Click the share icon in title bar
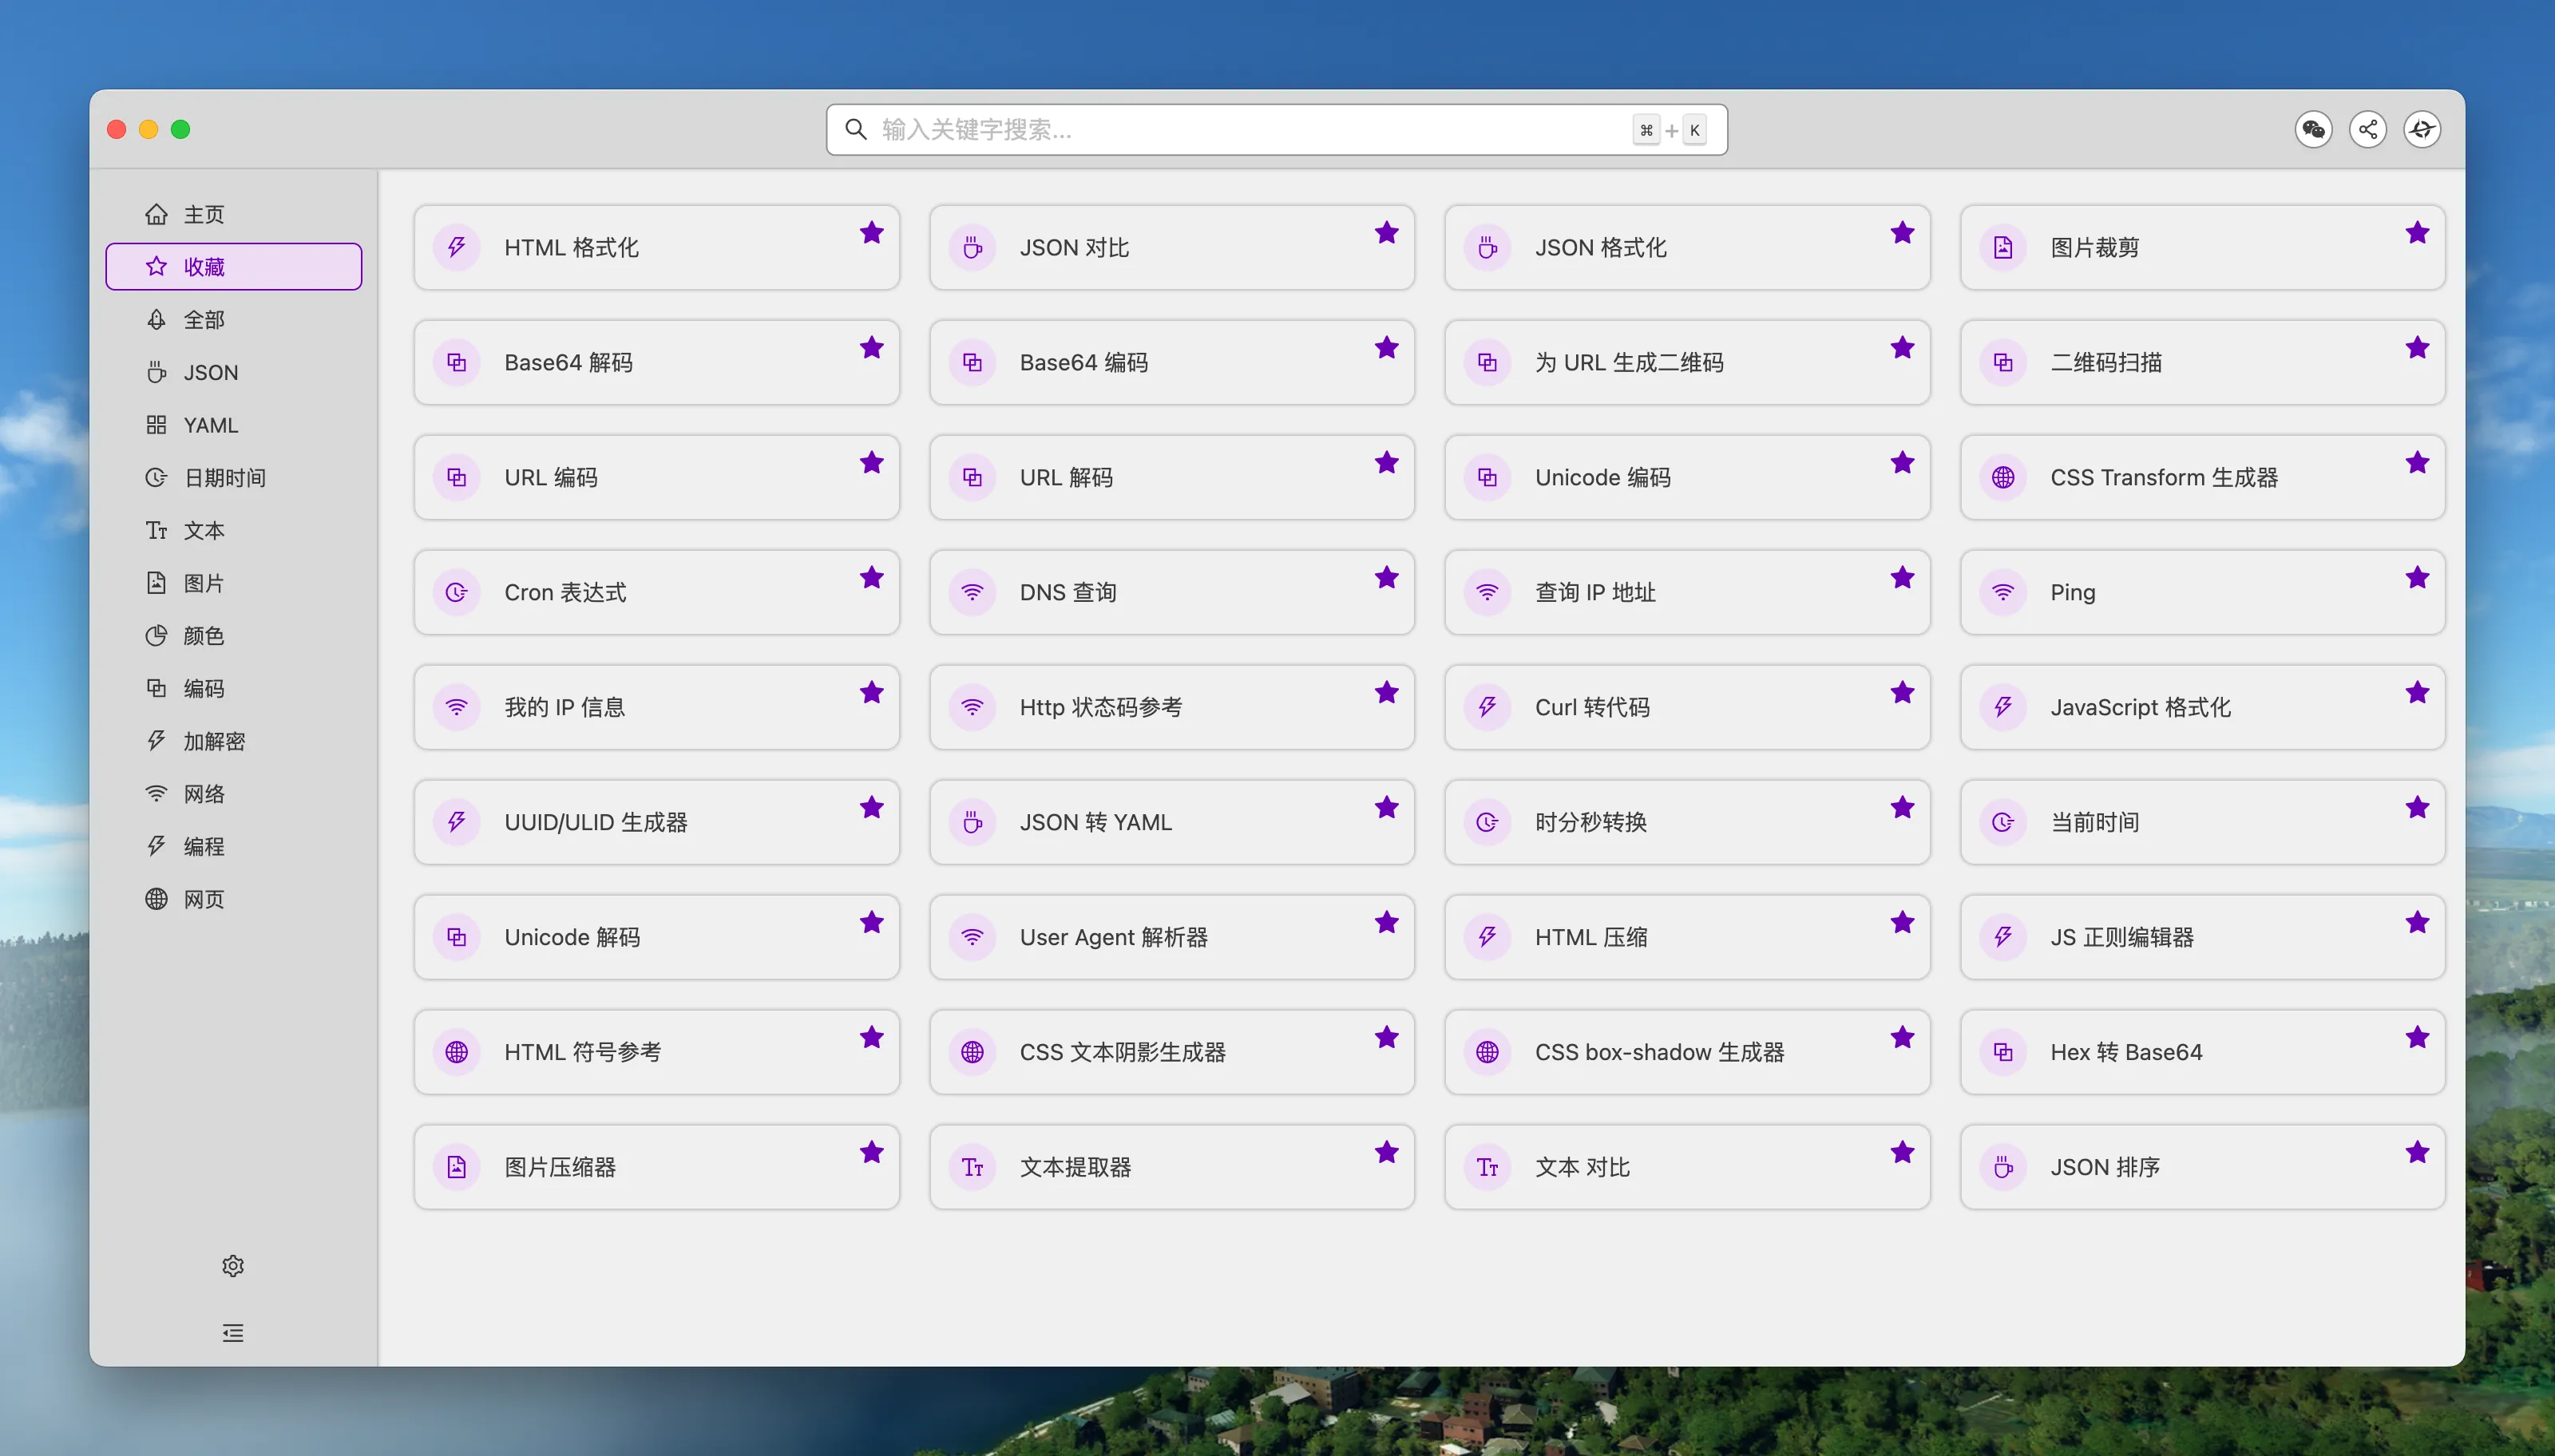Screen dimensions: 2555x1456 tap(2367, 129)
